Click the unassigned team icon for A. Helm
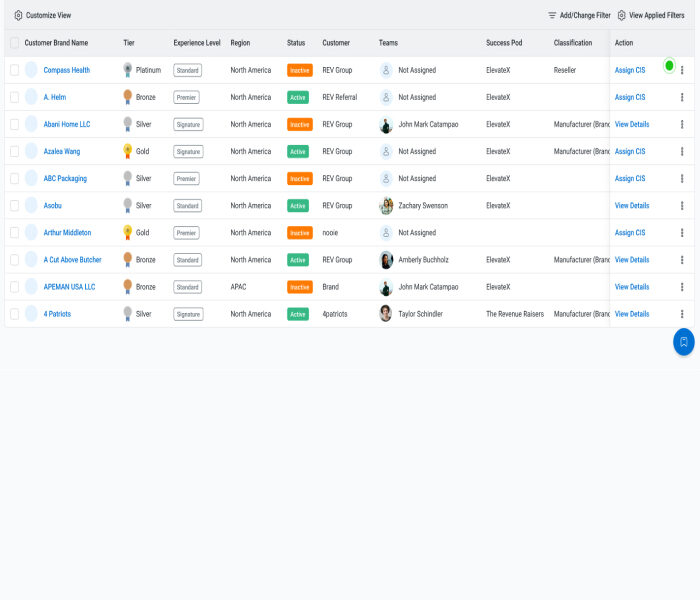Screen dimensions: 700x600 [x=386, y=97]
